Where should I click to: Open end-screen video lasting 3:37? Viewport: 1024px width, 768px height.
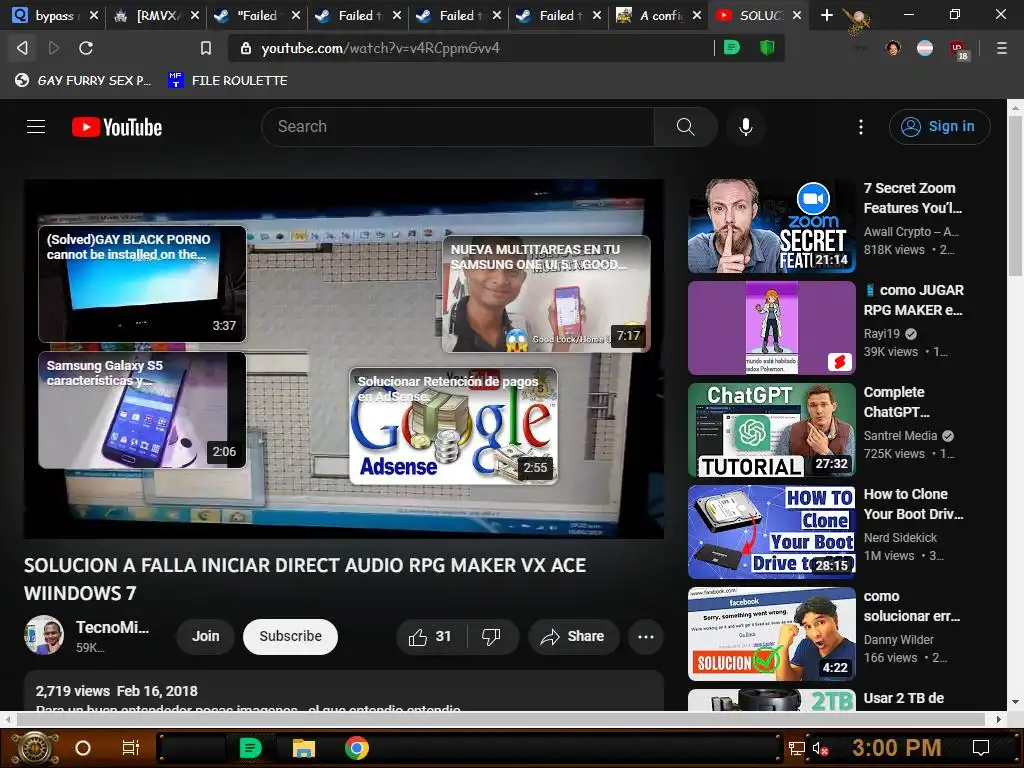click(142, 283)
